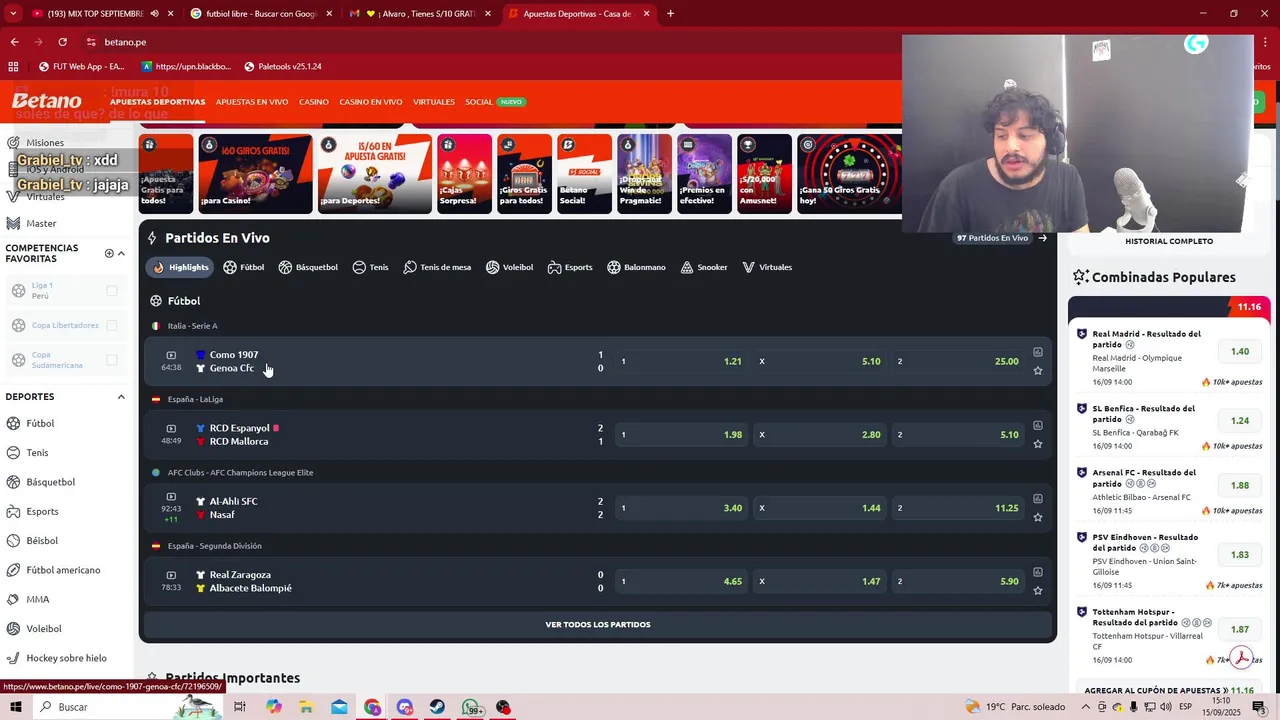Bet Como 1907 home win at 1.21

[x=683, y=361]
